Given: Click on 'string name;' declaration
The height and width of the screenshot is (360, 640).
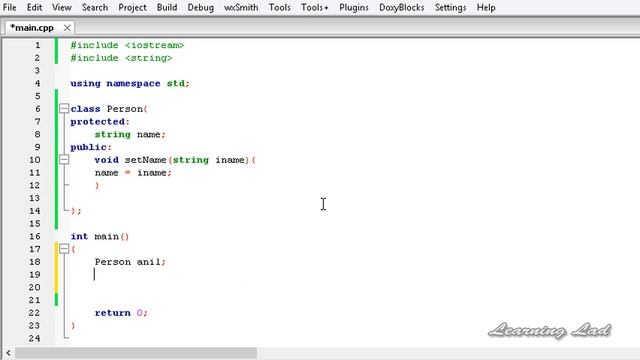Looking at the screenshot, I should click(x=130, y=135).
